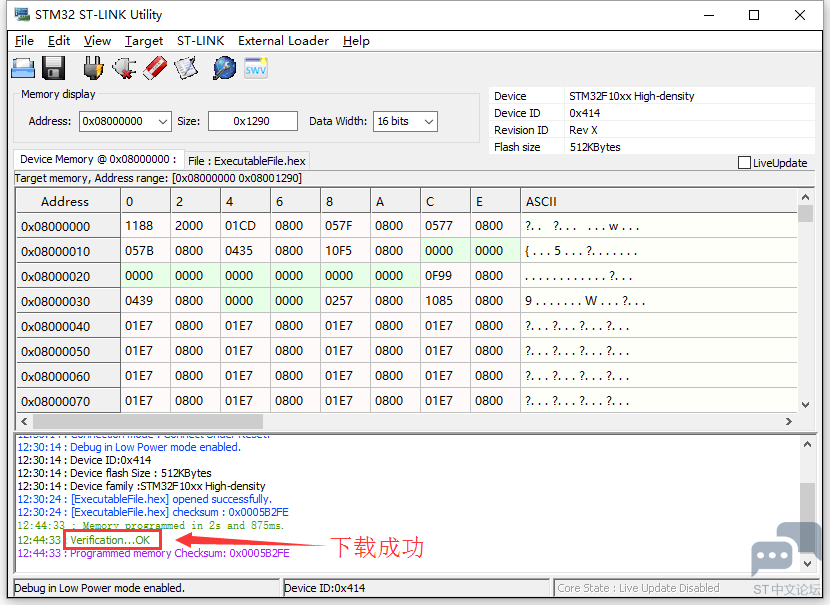The image size is (830, 605).
Task: Select row address 0x08000020
Action: 68,276
